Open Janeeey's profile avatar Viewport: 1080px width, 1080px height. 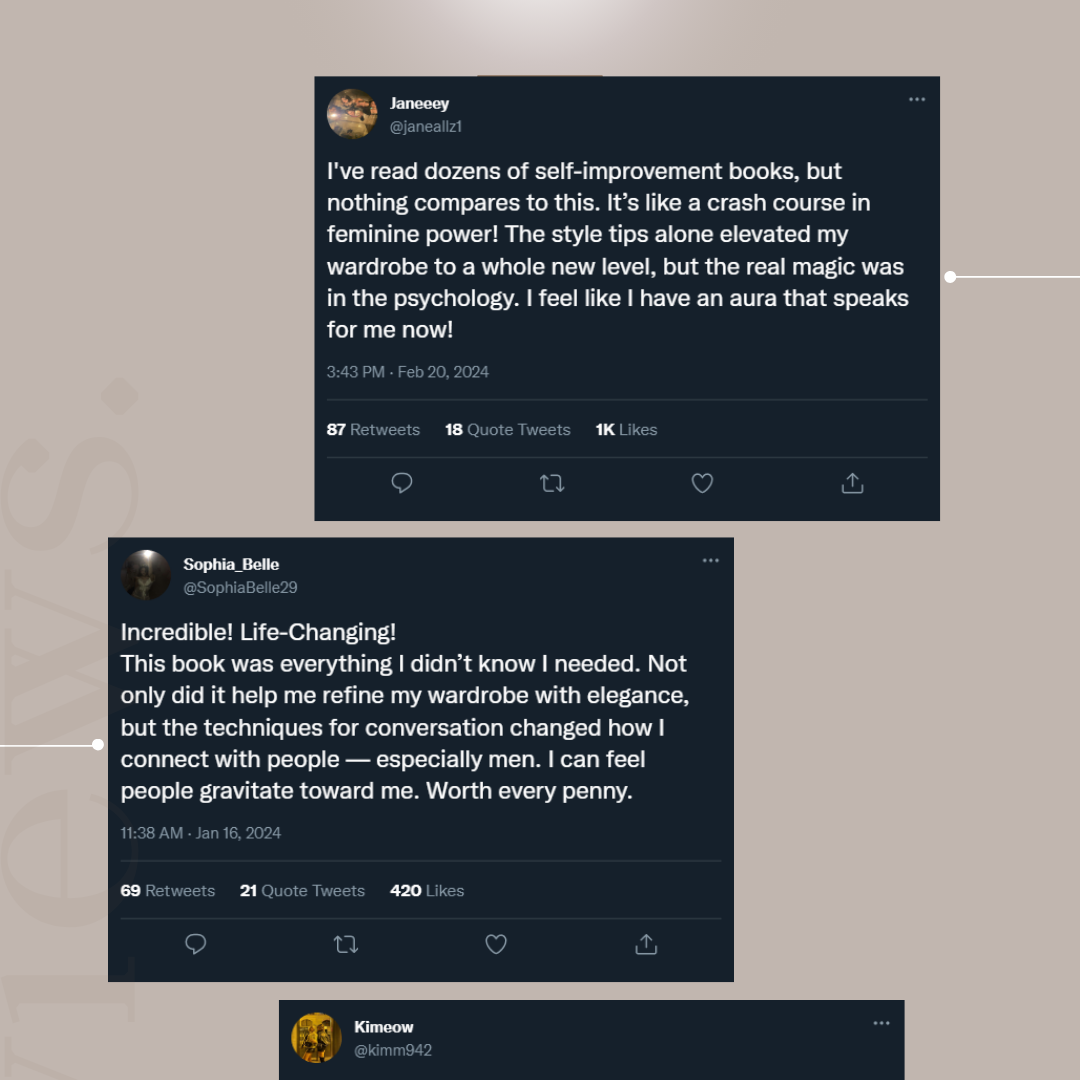pos(352,114)
